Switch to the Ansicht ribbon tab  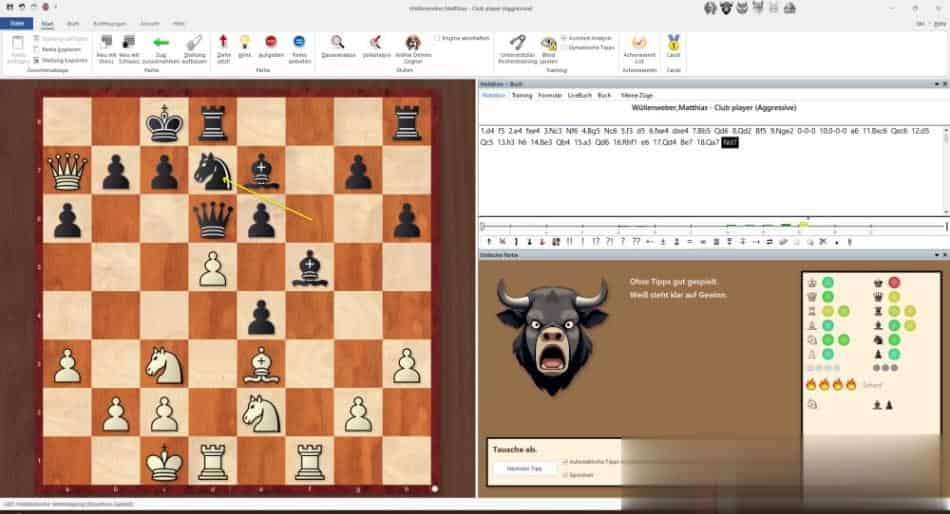tap(150, 24)
